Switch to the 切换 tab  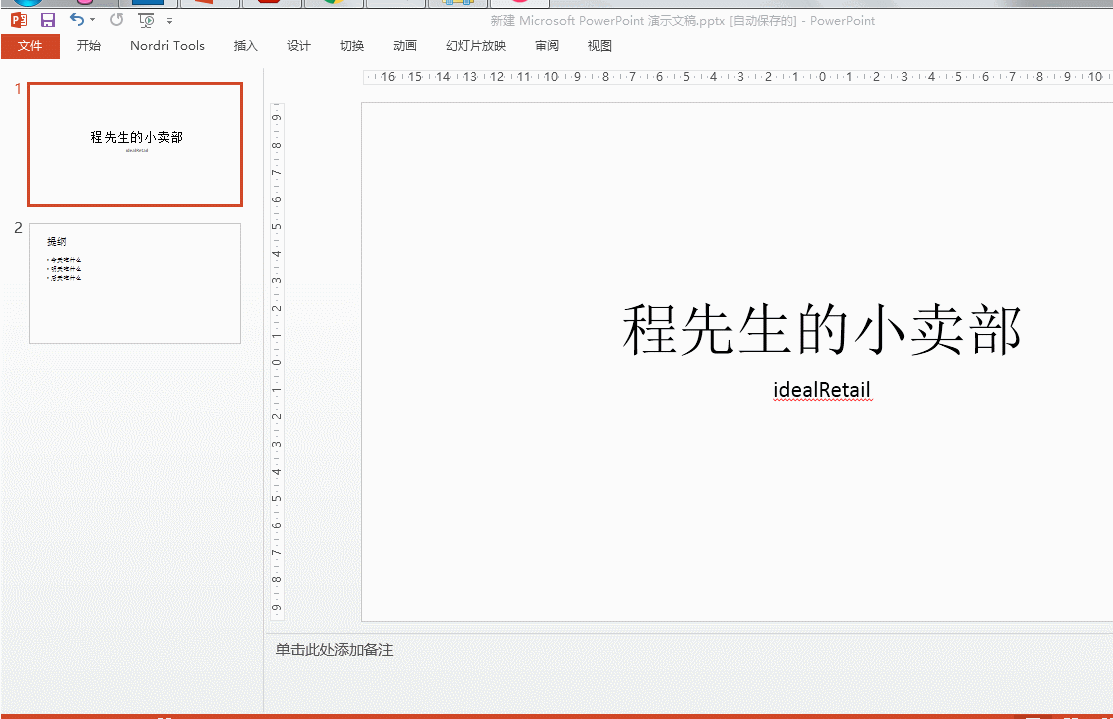click(x=351, y=45)
